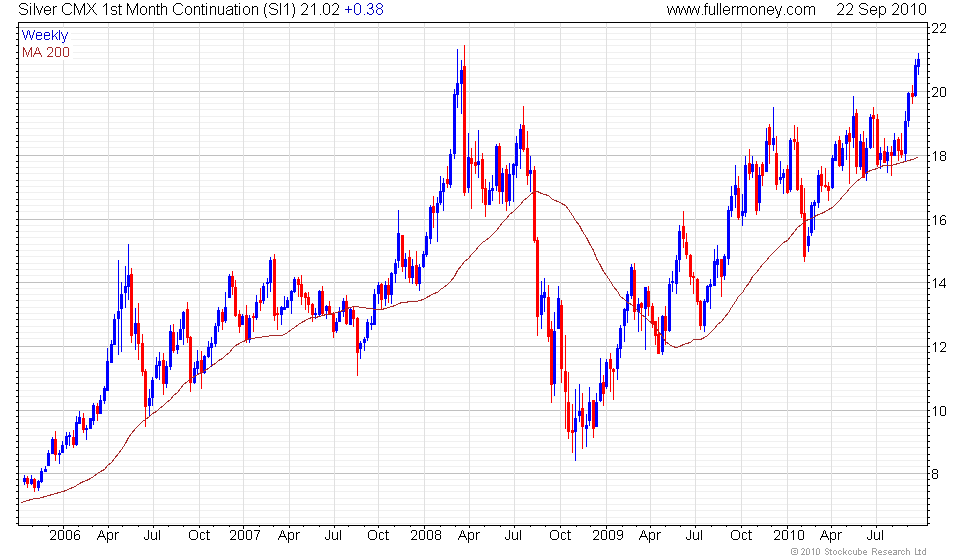This screenshot has width=980, height=560.
Task: Click the last price value '21.02'
Action: coord(320,10)
